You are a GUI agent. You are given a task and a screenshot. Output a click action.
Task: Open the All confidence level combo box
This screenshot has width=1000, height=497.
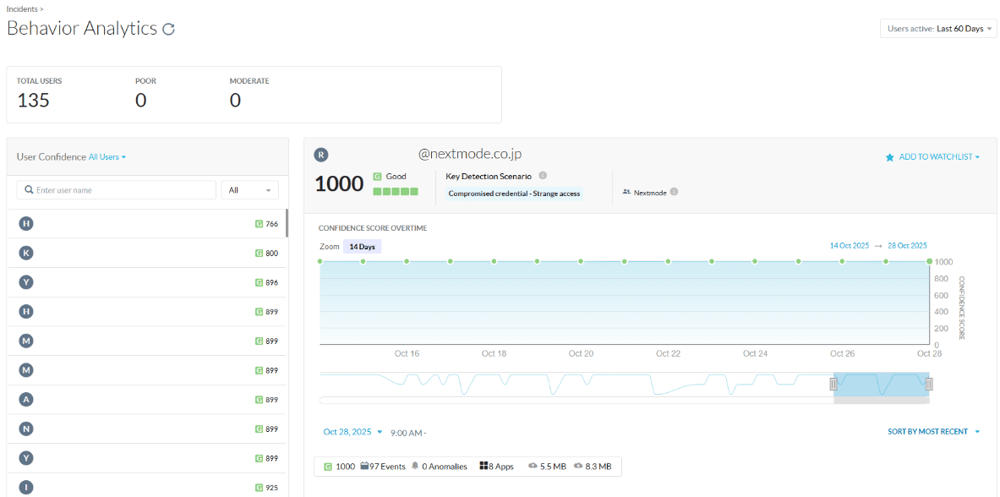pos(249,190)
